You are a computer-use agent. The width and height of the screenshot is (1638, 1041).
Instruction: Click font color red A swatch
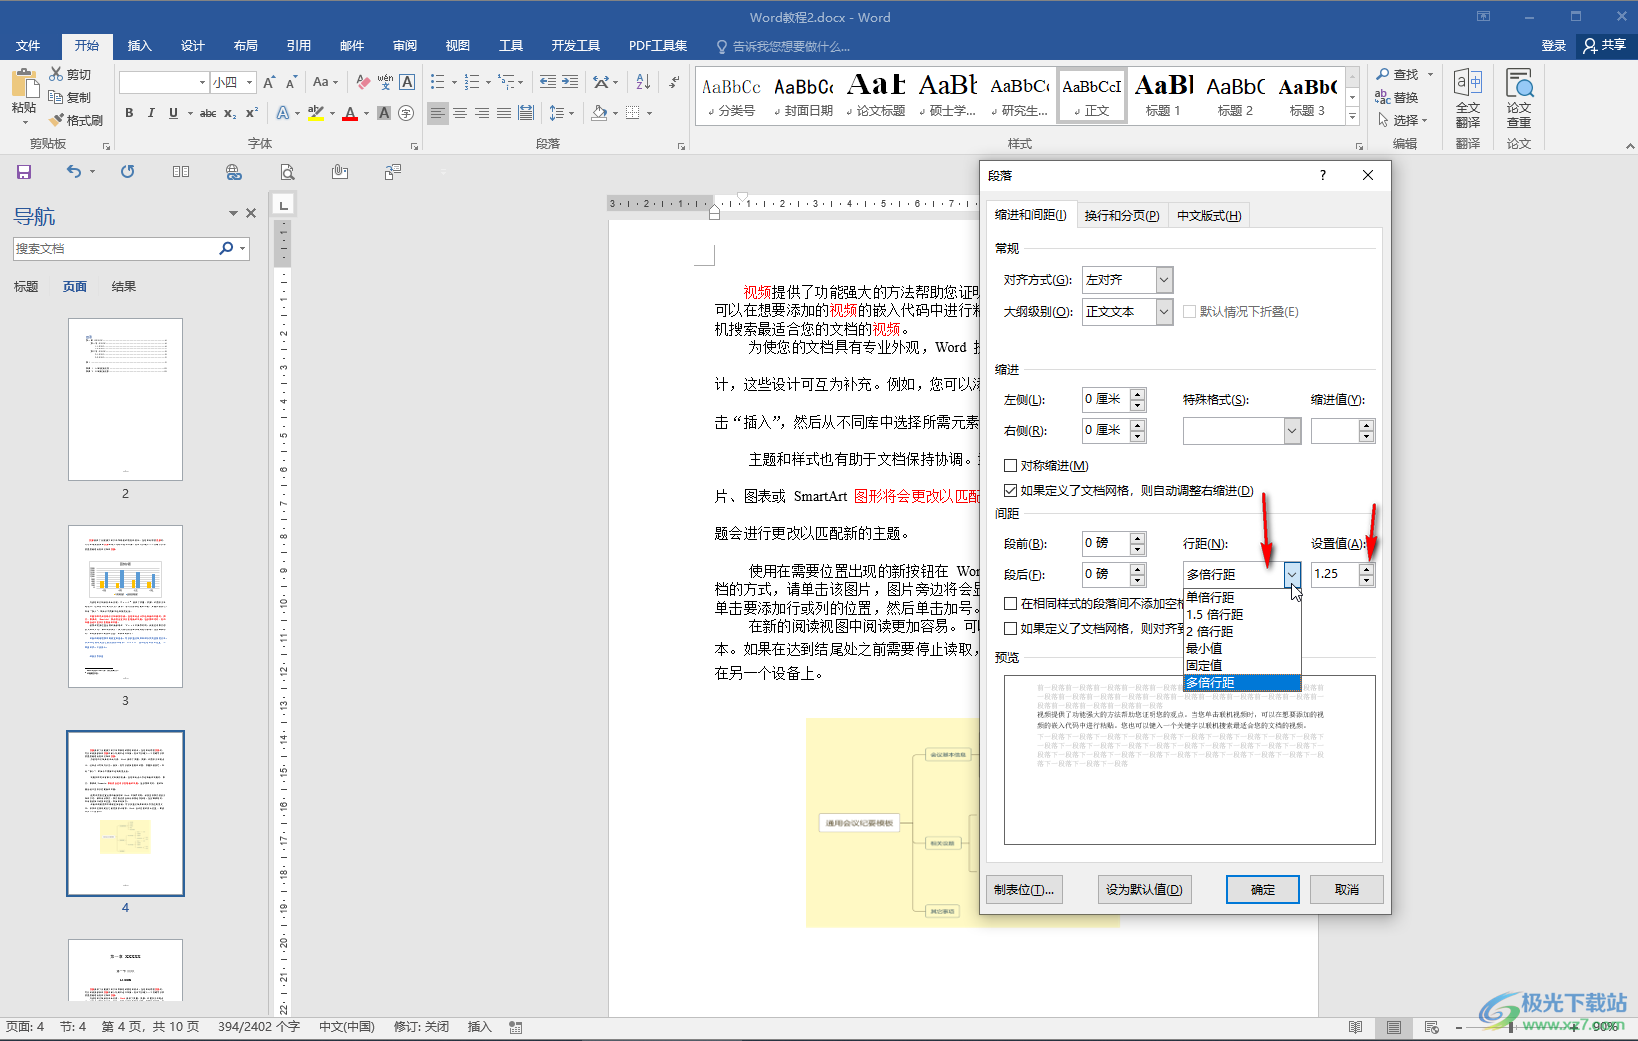point(349,113)
